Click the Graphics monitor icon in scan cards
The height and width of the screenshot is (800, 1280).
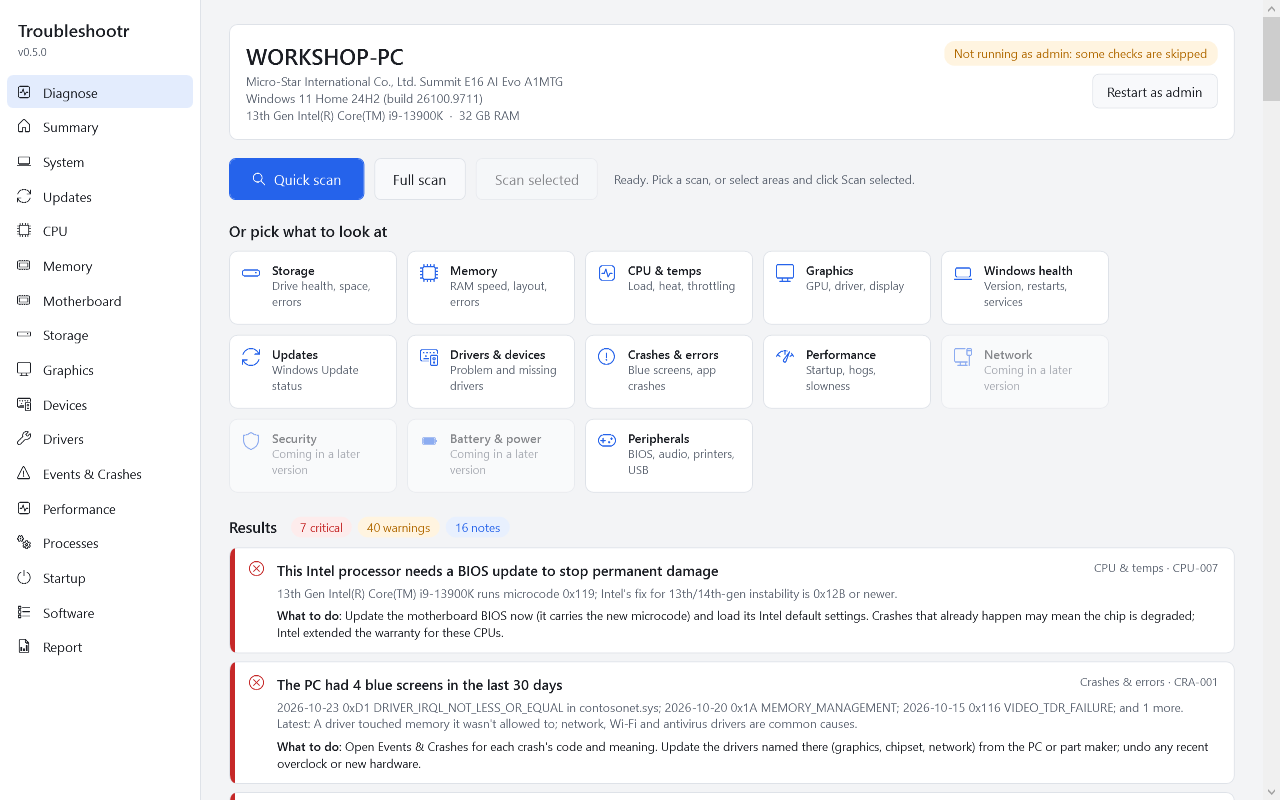pyautogui.click(x=785, y=272)
